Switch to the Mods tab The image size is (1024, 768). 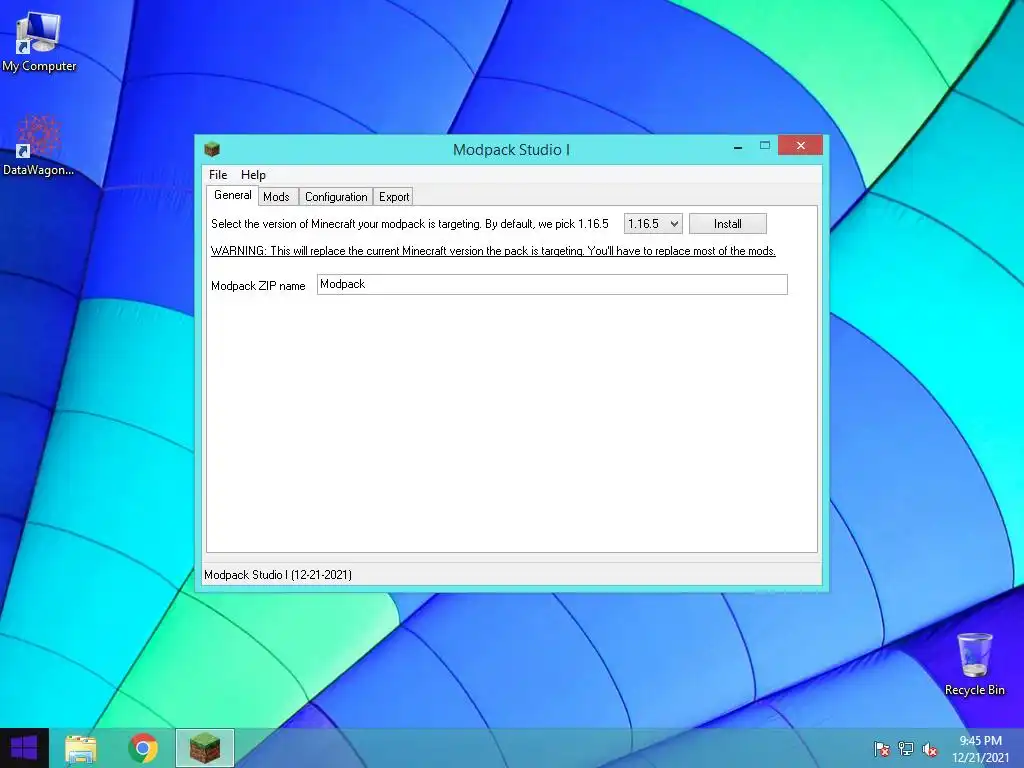point(276,197)
